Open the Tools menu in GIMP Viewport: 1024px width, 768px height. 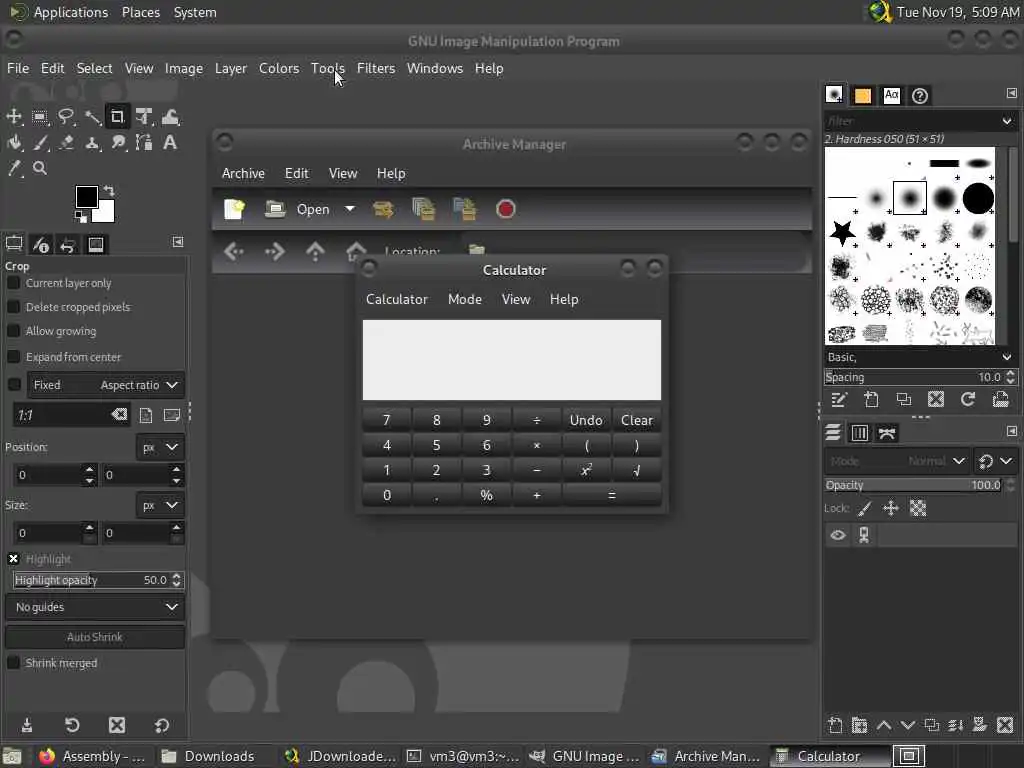pyautogui.click(x=328, y=68)
